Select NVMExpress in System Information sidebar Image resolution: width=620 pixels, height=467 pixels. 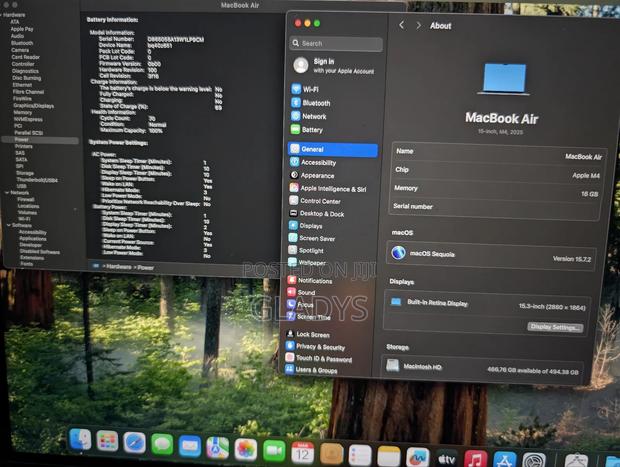28,119
